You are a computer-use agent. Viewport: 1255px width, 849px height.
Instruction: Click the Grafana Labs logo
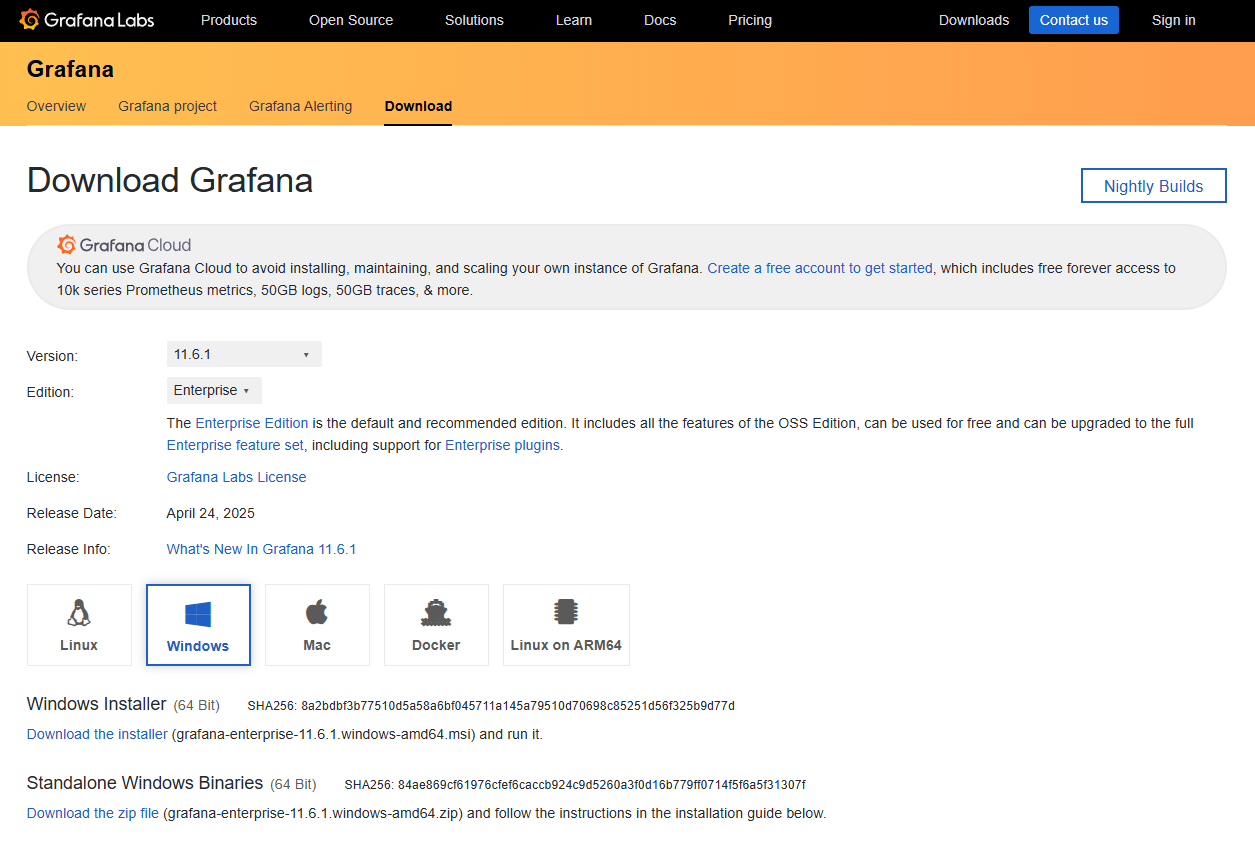87,20
